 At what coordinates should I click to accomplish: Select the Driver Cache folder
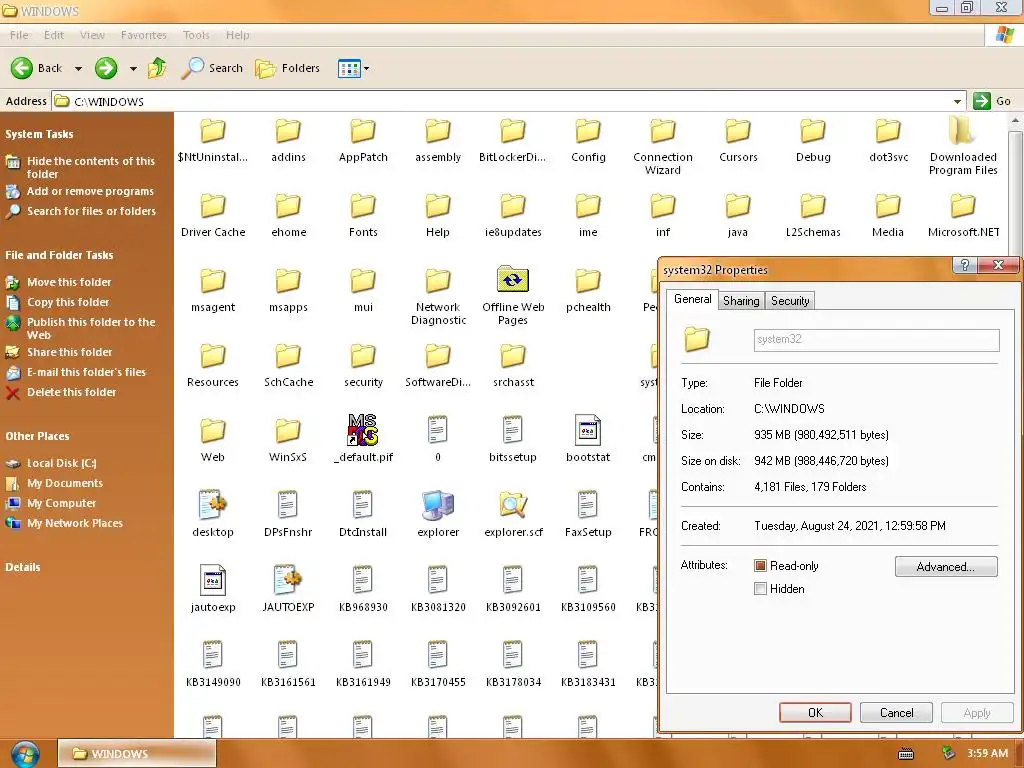click(x=213, y=216)
